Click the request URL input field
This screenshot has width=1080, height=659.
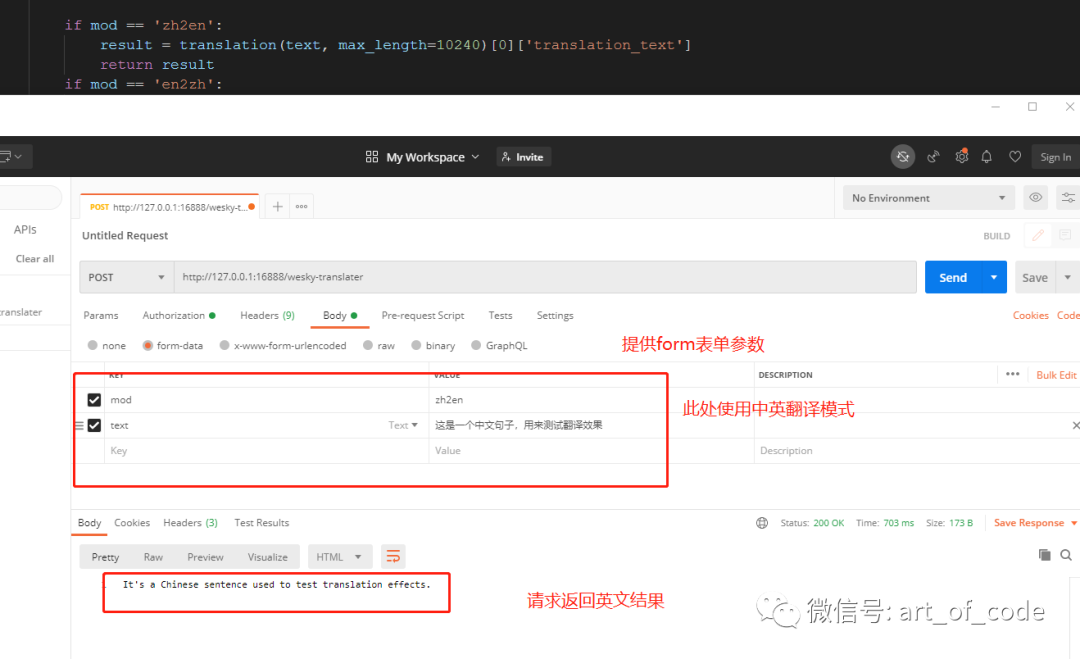pyautogui.click(x=545, y=278)
